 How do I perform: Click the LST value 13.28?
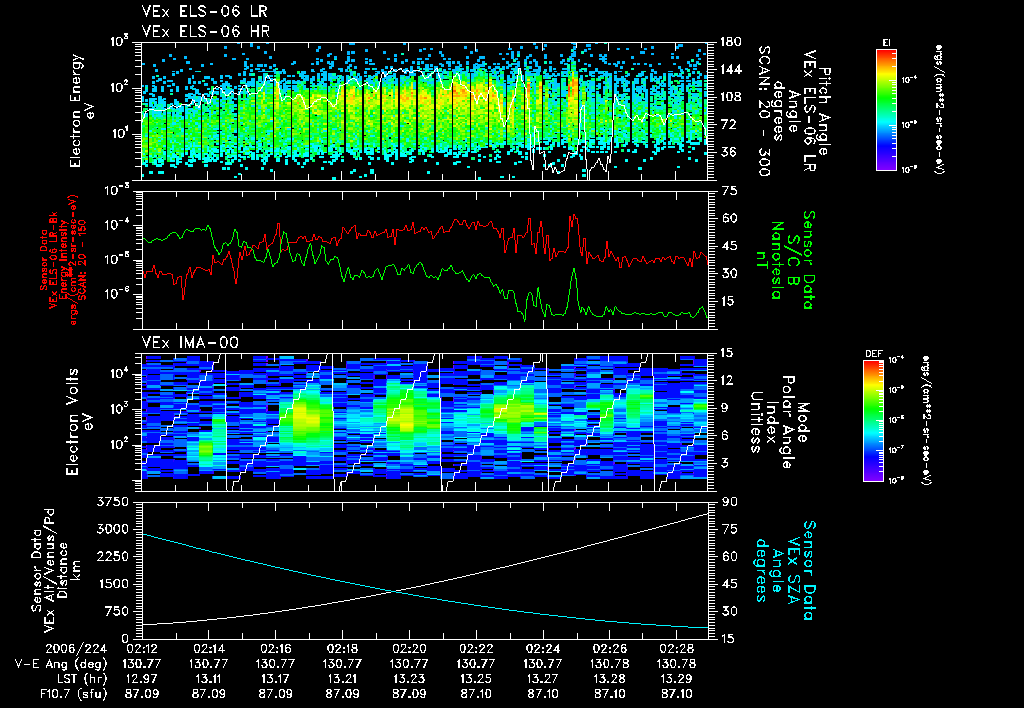pos(609,679)
